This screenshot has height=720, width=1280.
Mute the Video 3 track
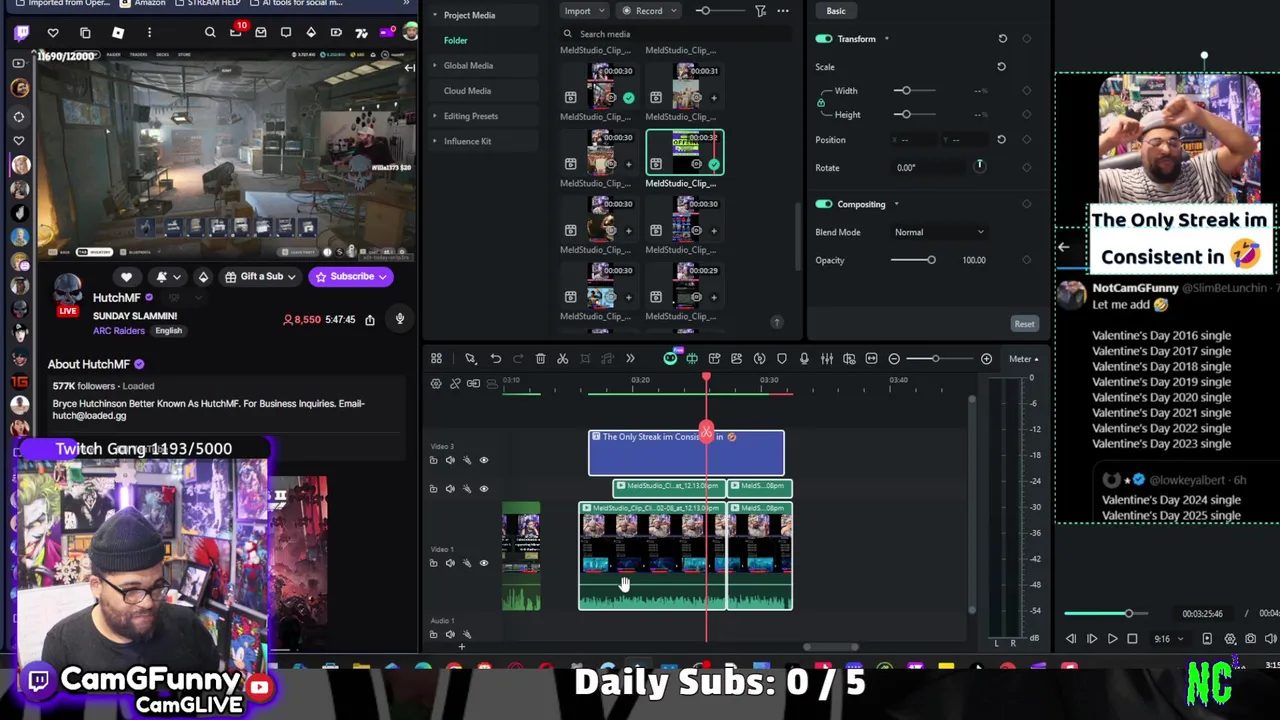pyautogui.click(x=450, y=460)
